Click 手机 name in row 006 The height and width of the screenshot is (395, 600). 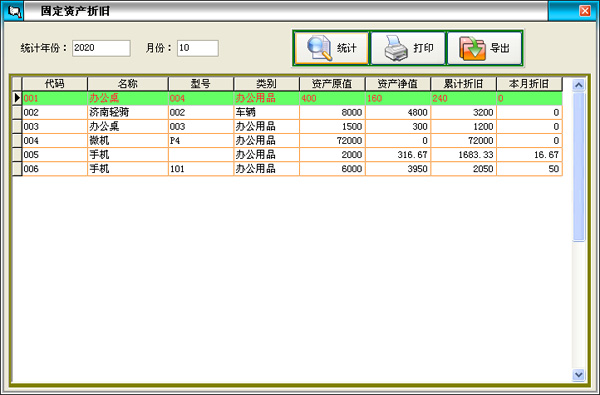click(128, 169)
